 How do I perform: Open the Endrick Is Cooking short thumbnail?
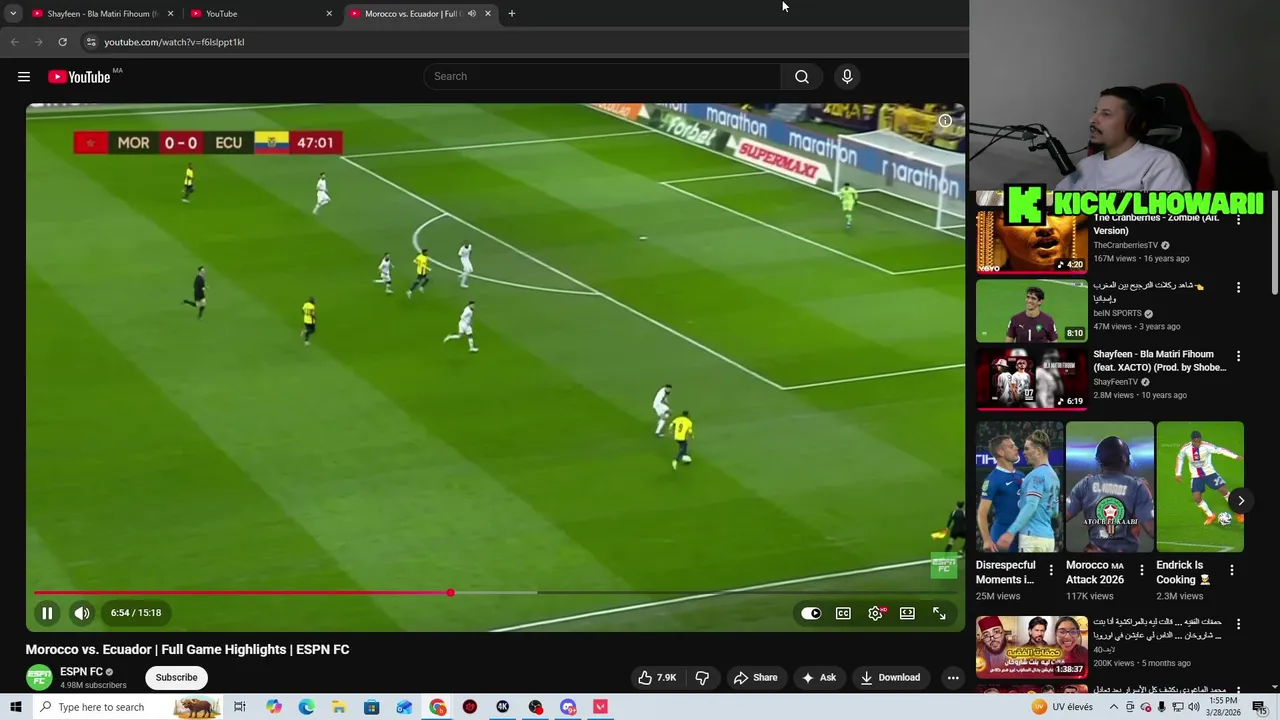1200,487
